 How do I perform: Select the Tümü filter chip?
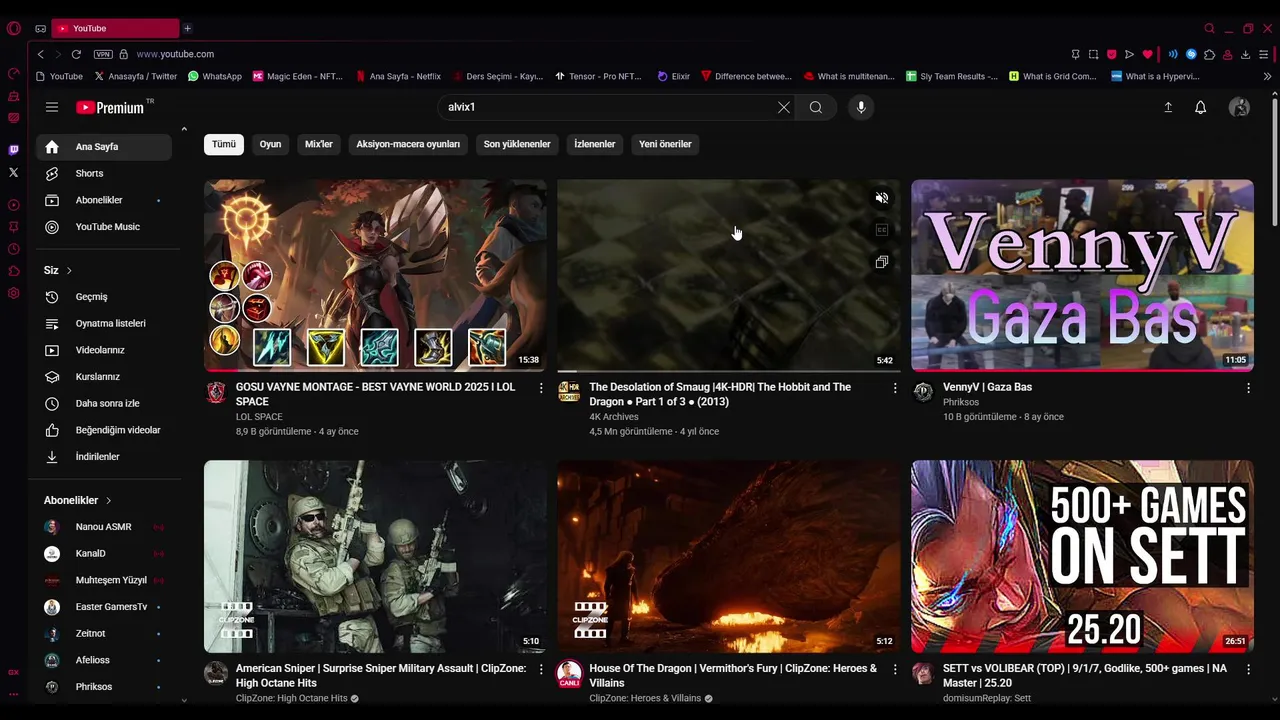point(224,144)
